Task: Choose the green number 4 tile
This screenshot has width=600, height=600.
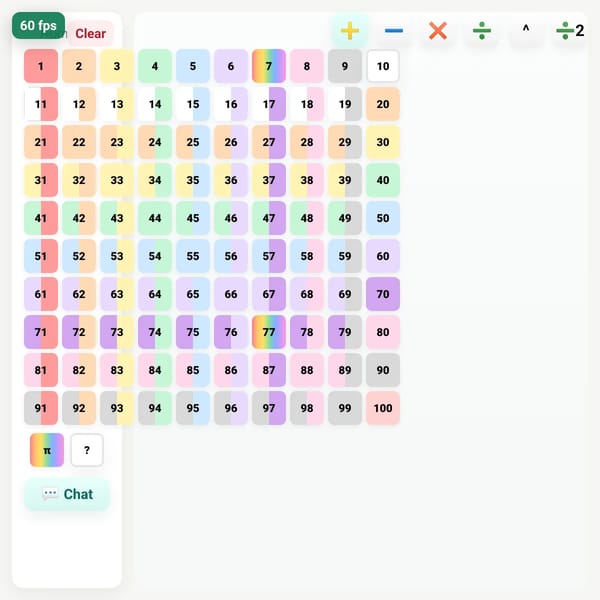Action: tap(155, 66)
